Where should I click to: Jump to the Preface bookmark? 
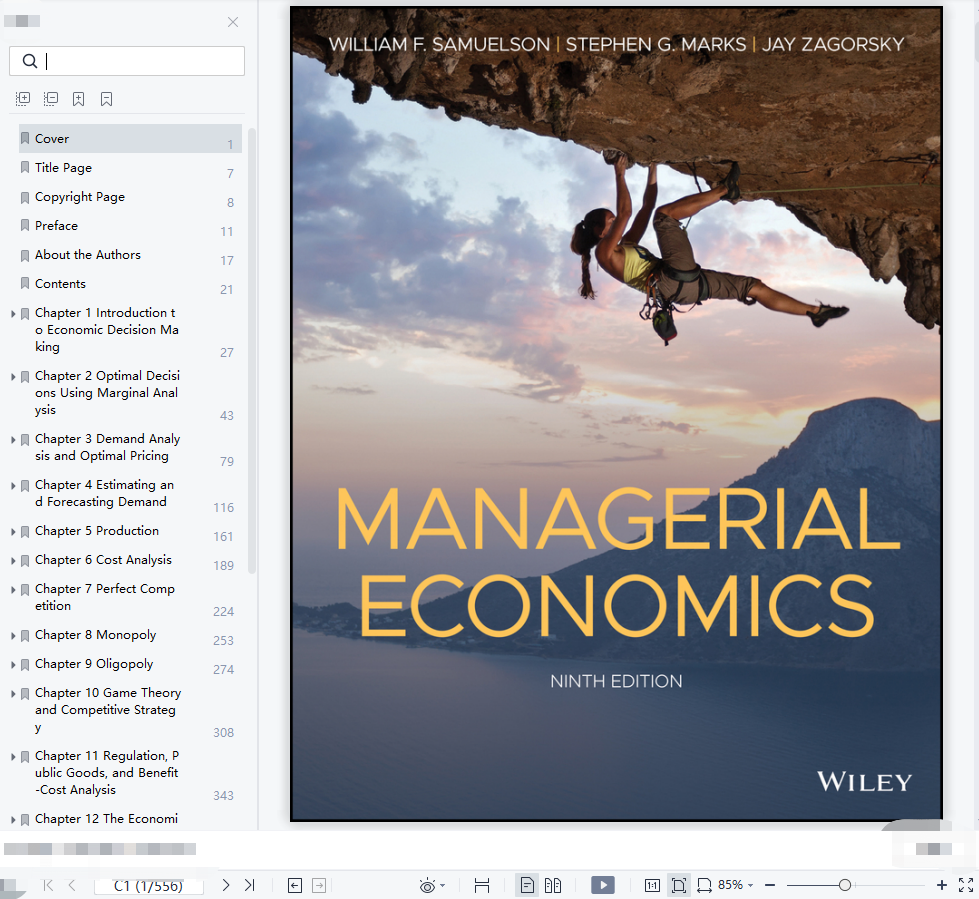56,225
